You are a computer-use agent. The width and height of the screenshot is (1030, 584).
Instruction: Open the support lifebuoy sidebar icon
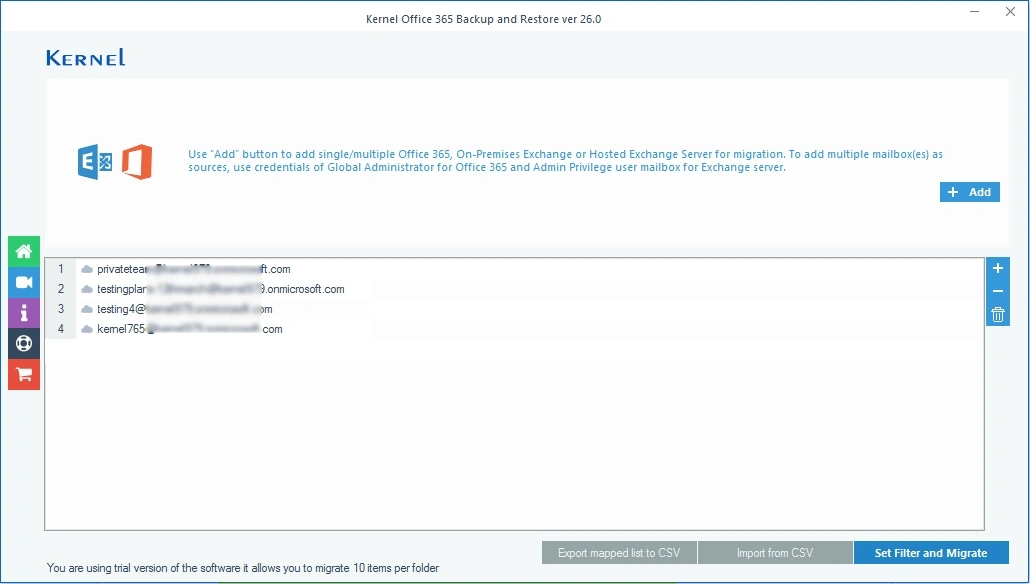click(24, 344)
